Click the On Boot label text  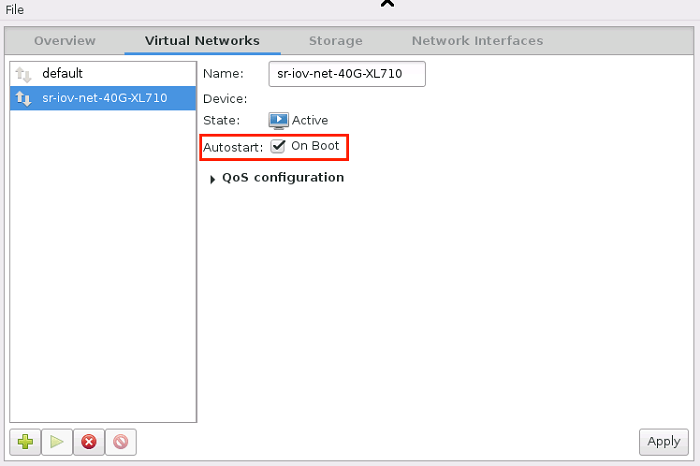315,146
